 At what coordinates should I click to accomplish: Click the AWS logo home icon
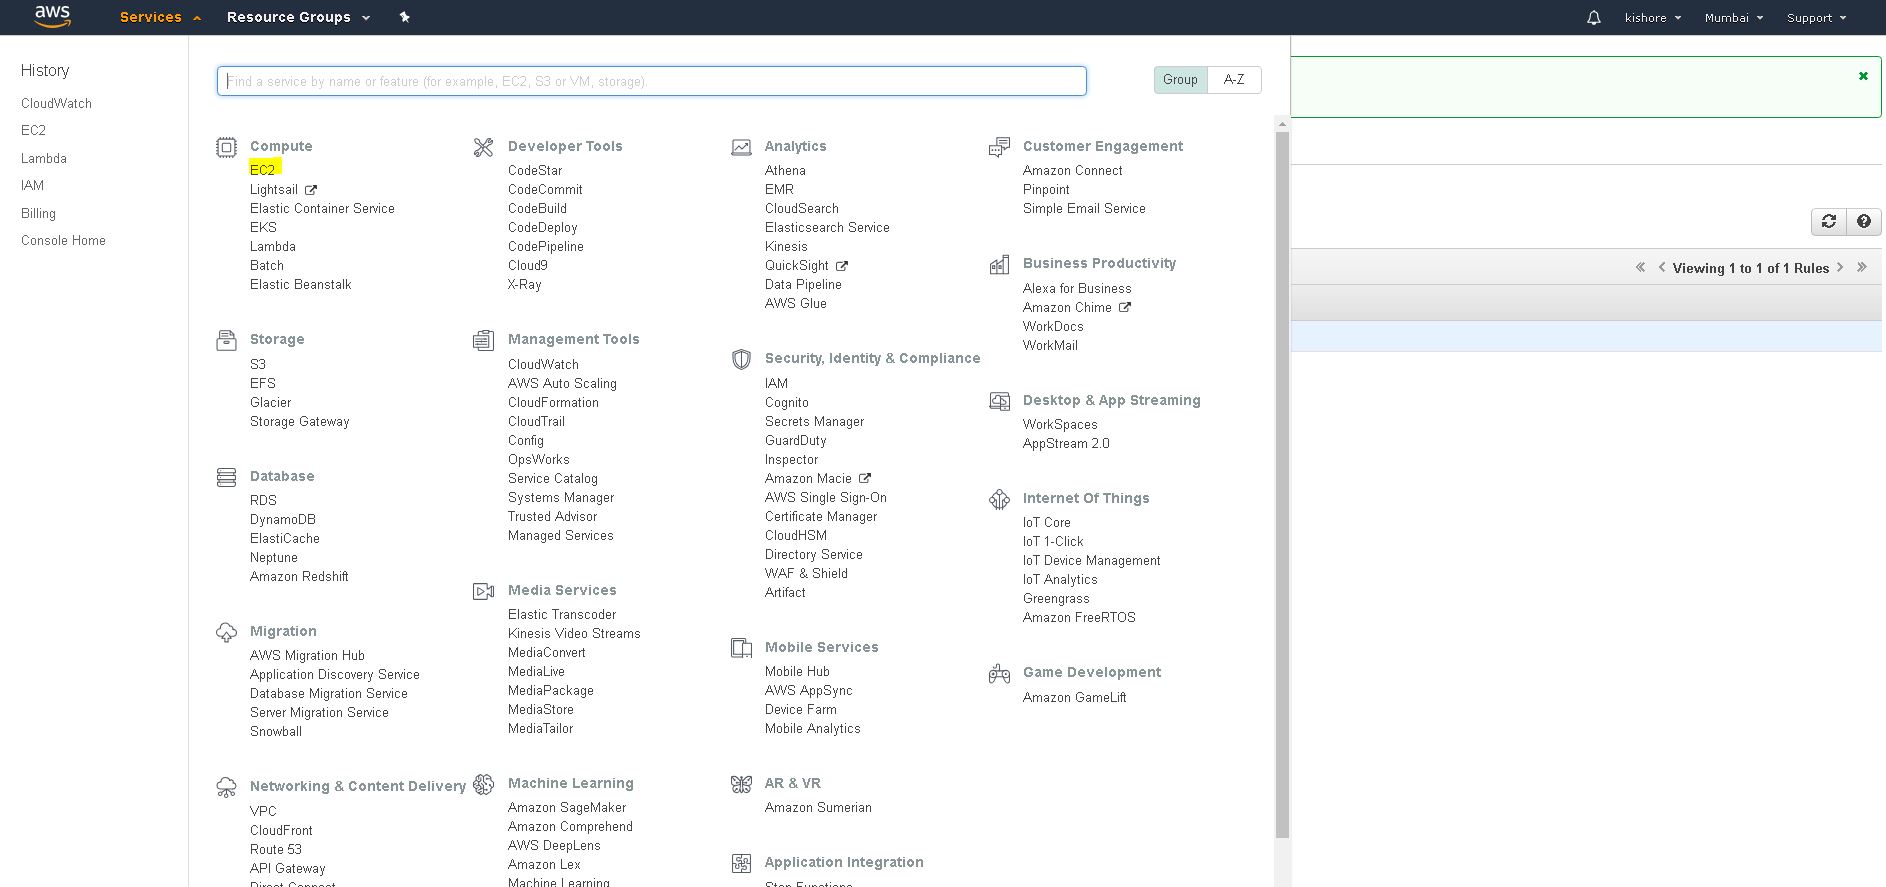point(52,17)
